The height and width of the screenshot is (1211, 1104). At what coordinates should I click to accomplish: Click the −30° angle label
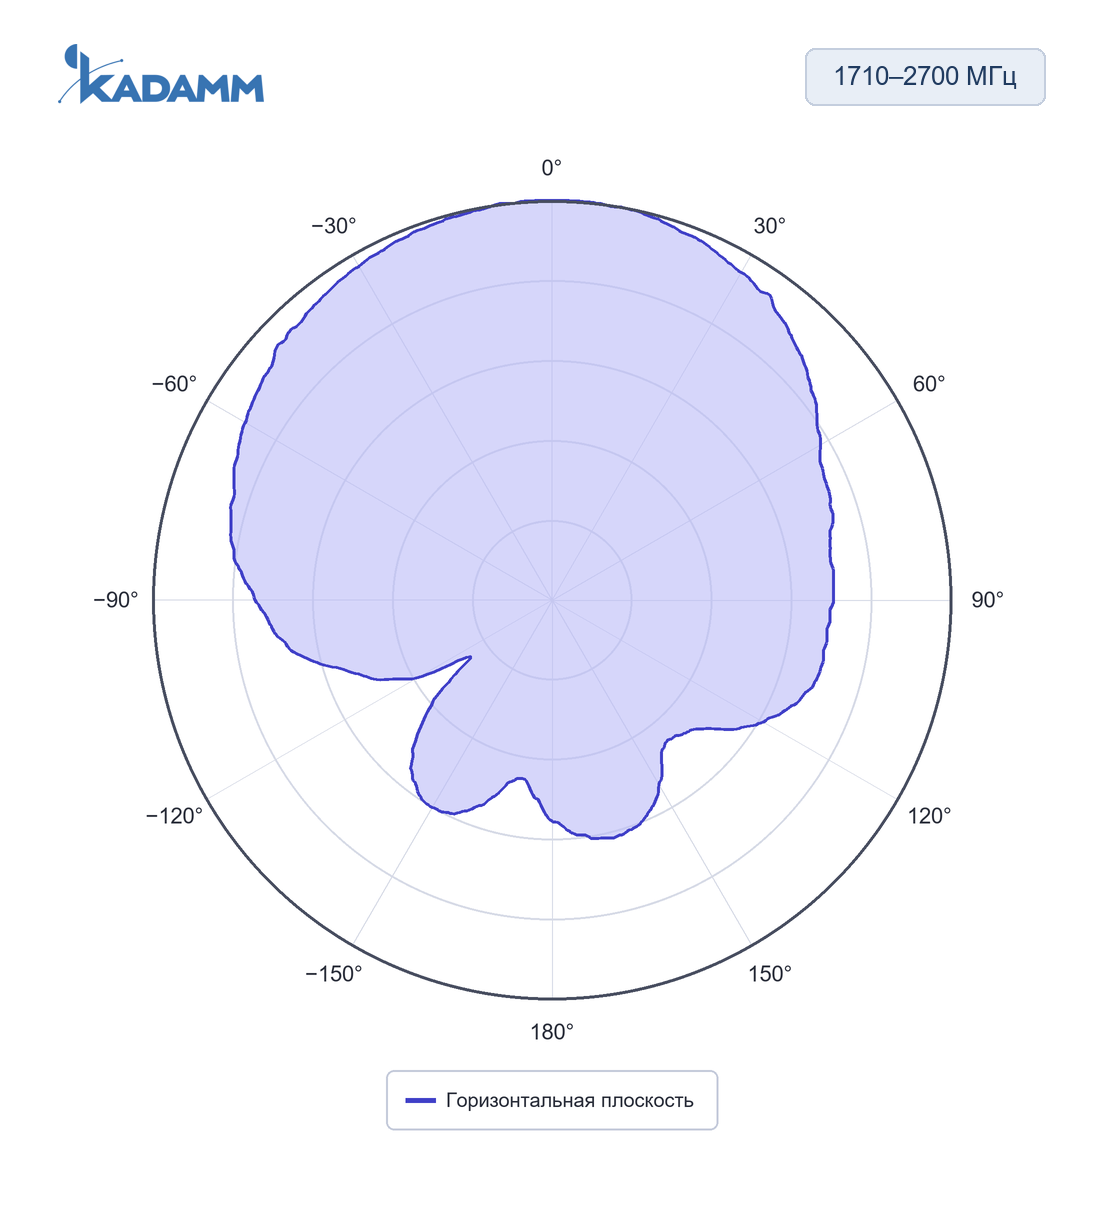click(334, 226)
